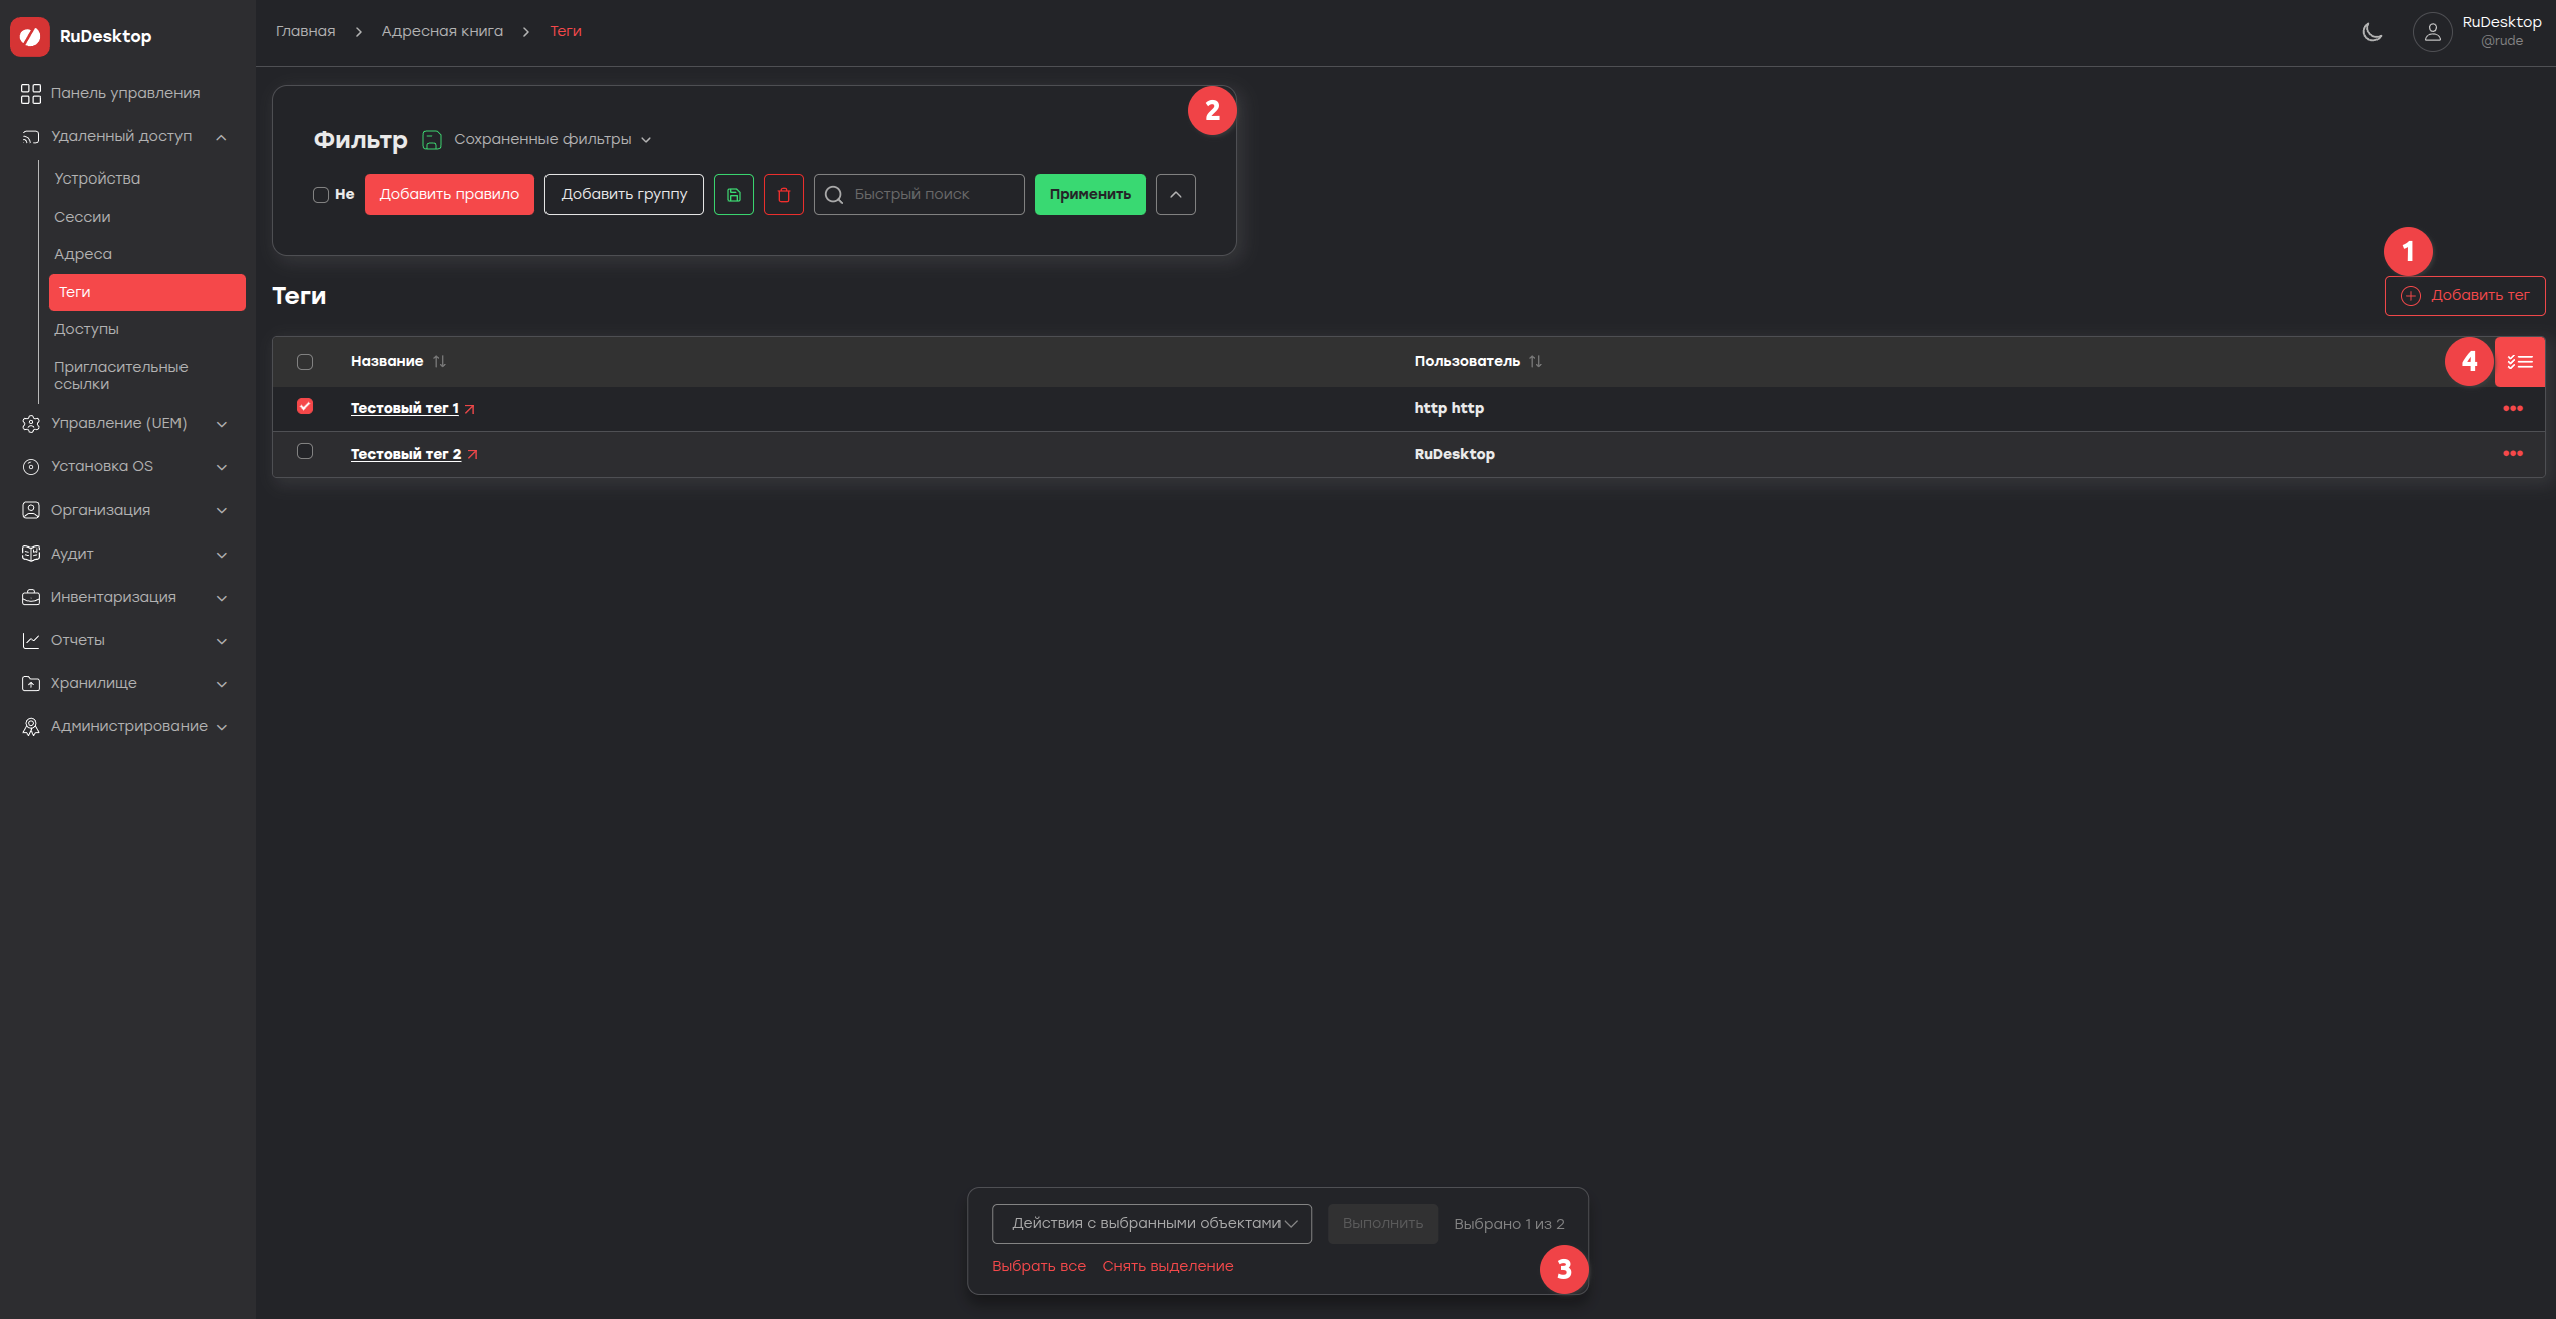
Task: Toggle dark mode moon icon
Action: (2372, 32)
